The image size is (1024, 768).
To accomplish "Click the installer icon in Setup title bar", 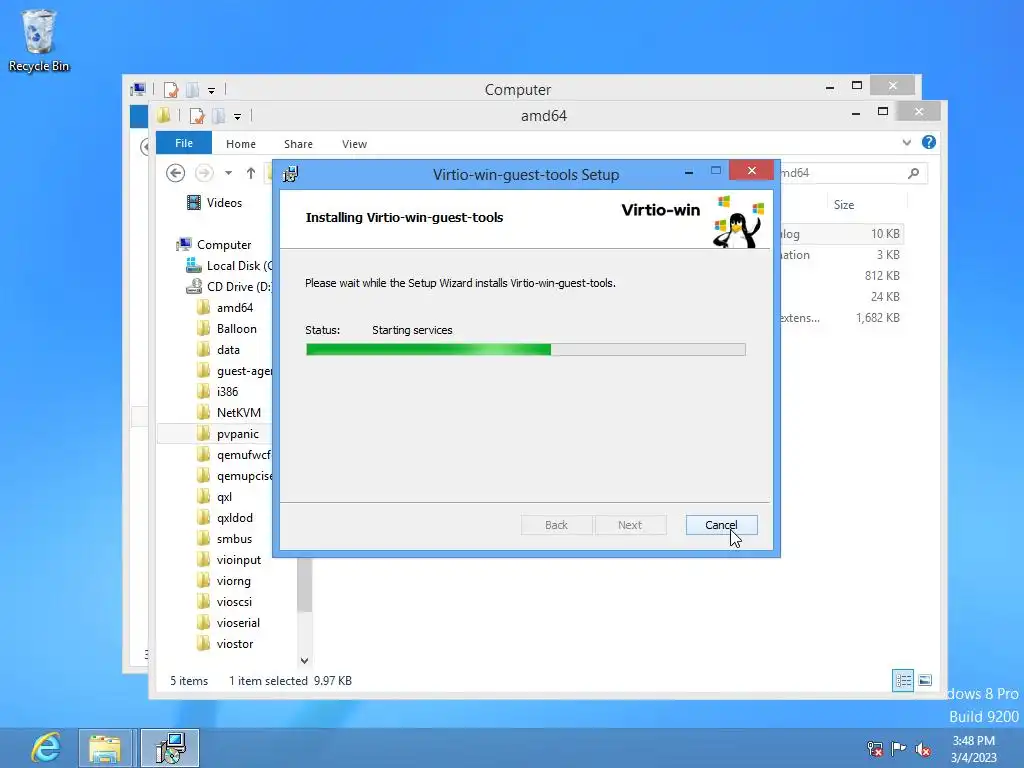I will coord(291,174).
